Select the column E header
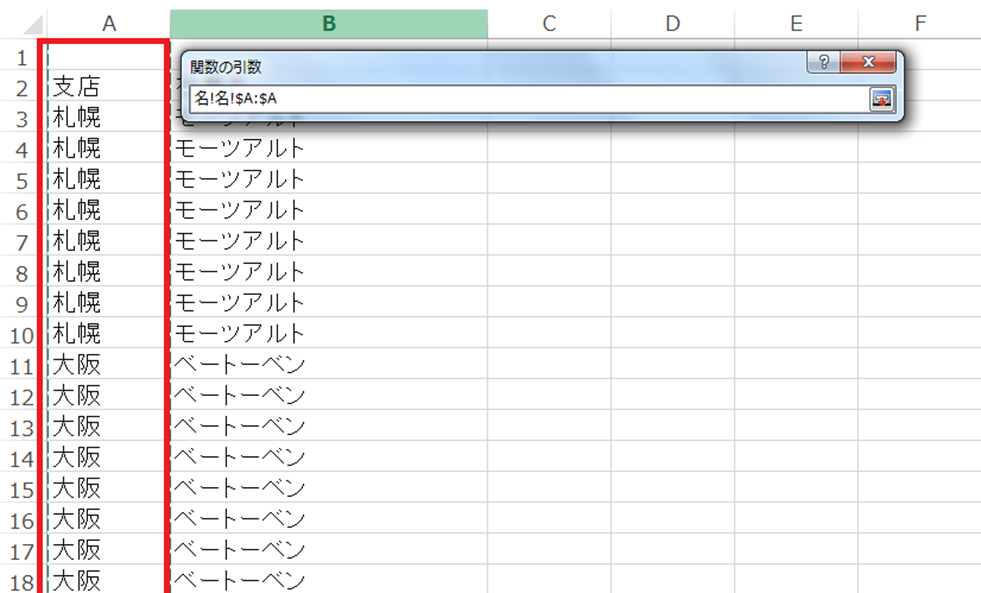This screenshot has height=593, width=981. (796, 24)
